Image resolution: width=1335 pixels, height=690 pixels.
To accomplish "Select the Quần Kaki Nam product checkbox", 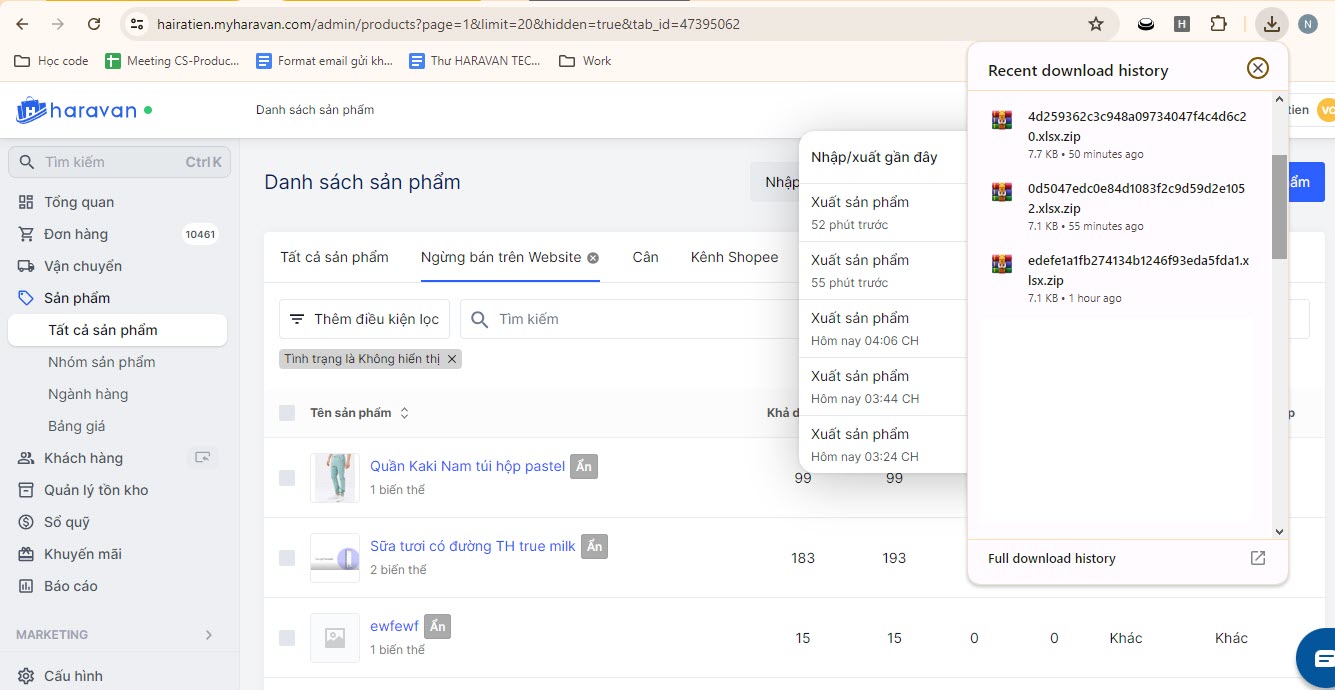I will [287, 478].
